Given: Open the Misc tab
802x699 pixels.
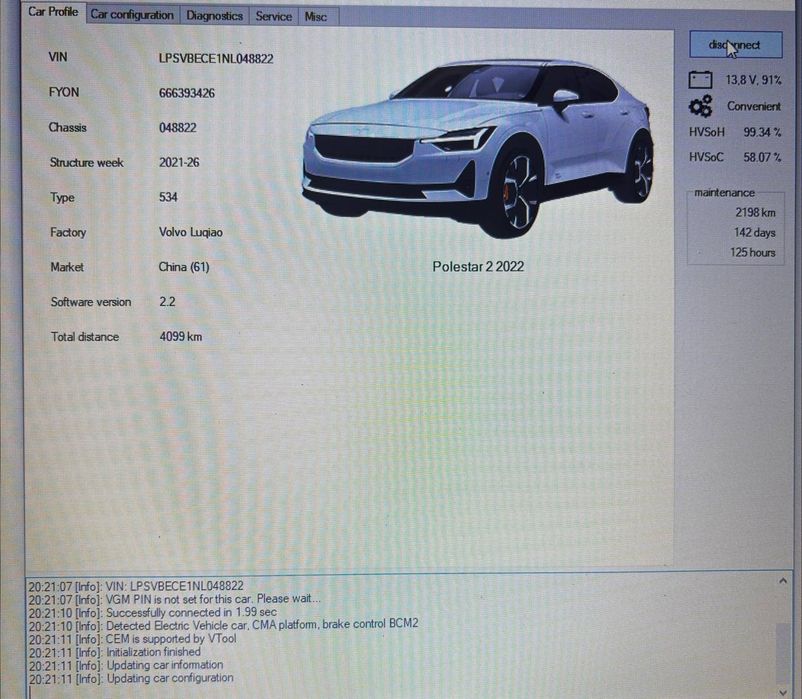Looking at the screenshot, I should tap(316, 17).
